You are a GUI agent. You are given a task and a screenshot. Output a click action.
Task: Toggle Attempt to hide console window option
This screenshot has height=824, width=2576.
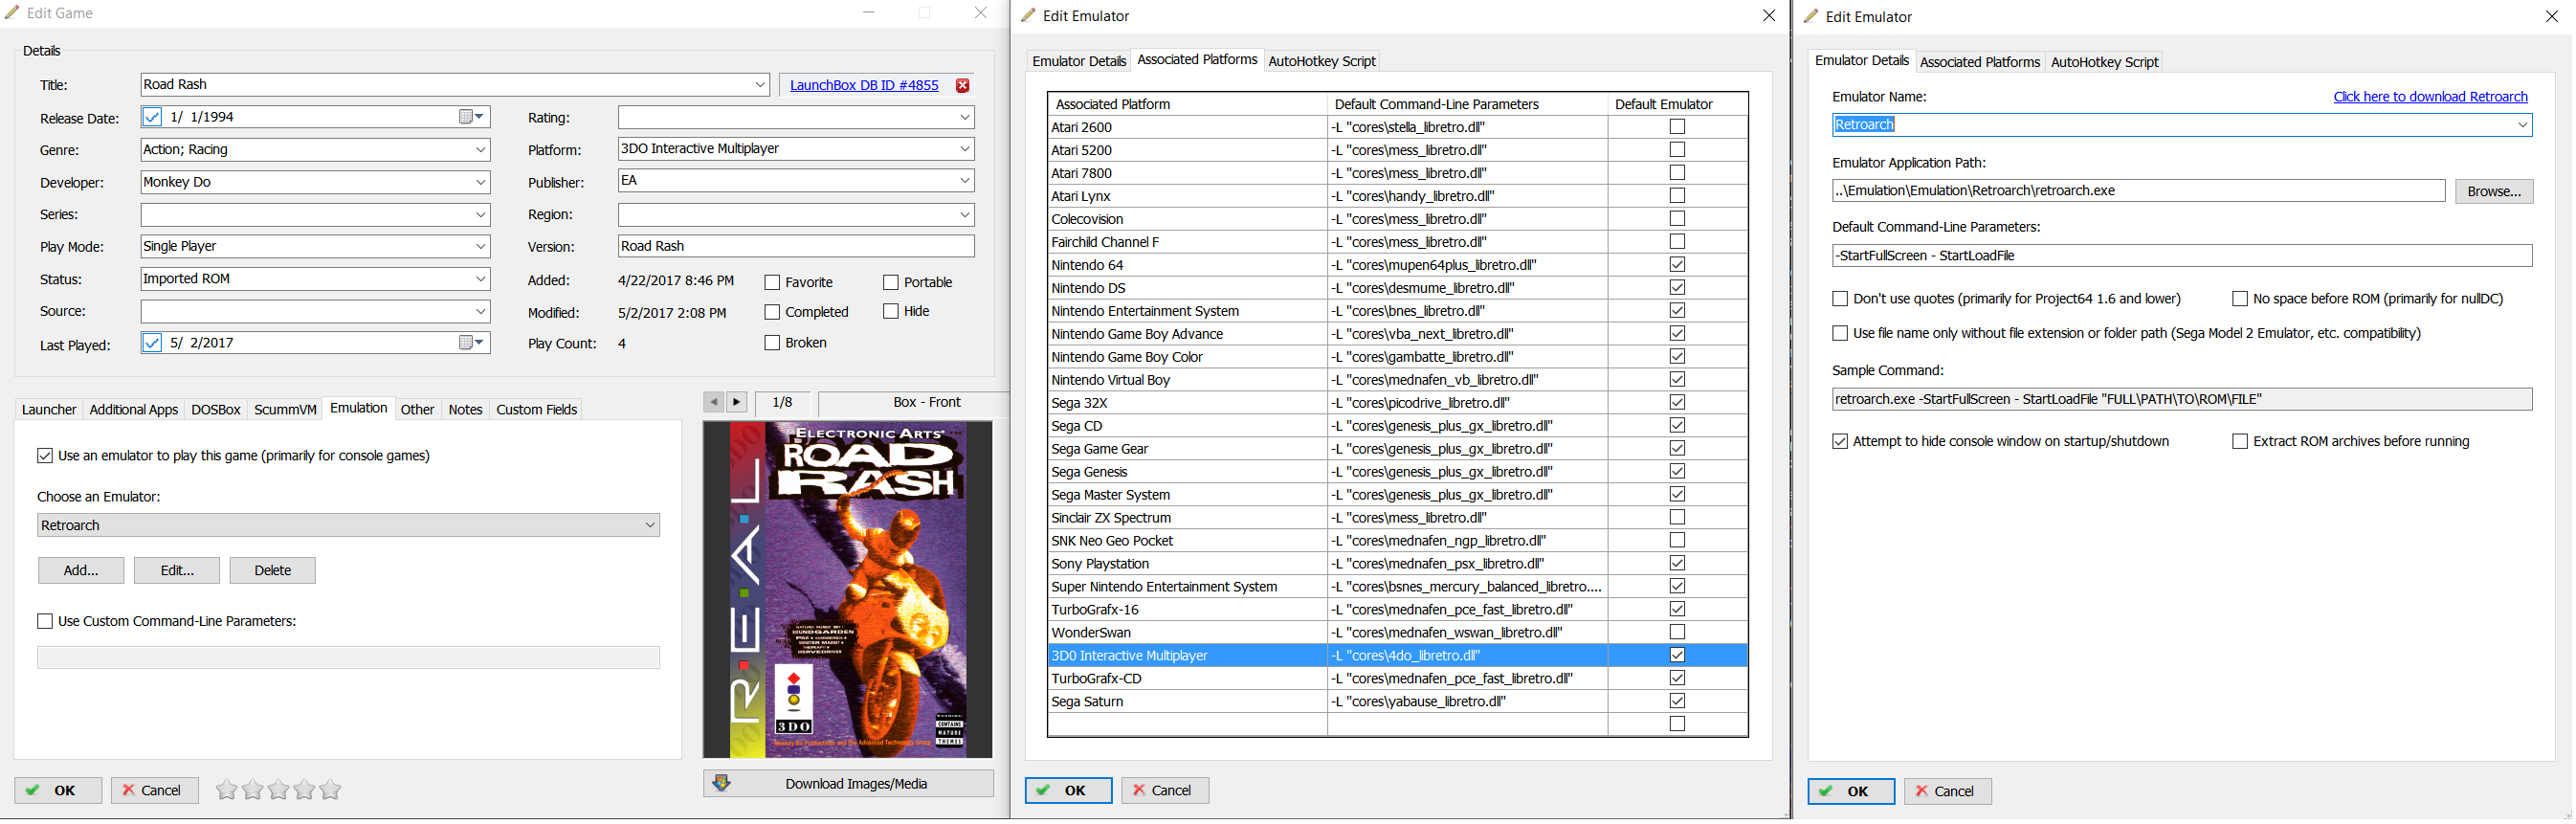click(x=1841, y=442)
